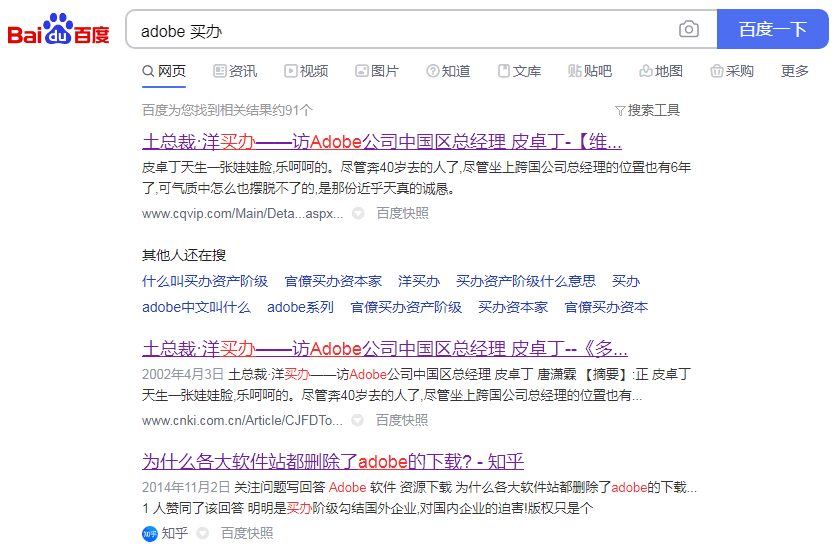This screenshot has width=836, height=548.
Task: Open 搜索工具 filter options
Action: (647, 110)
